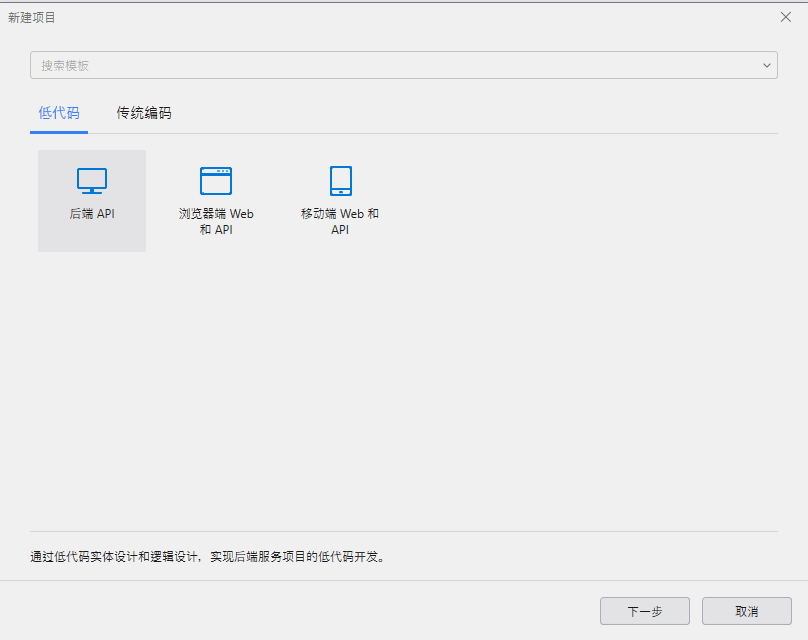Pick the phone-shaped project template icon
808x640 pixels.
click(x=340, y=180)
